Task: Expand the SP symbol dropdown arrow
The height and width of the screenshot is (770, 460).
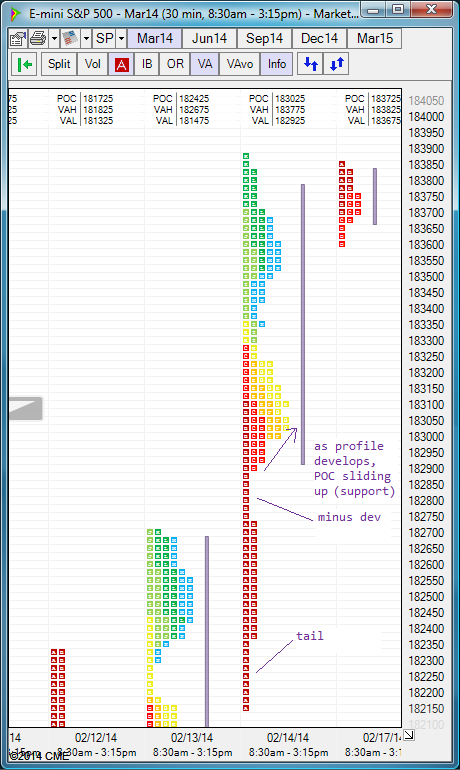Action: click(x=121, y=38)
